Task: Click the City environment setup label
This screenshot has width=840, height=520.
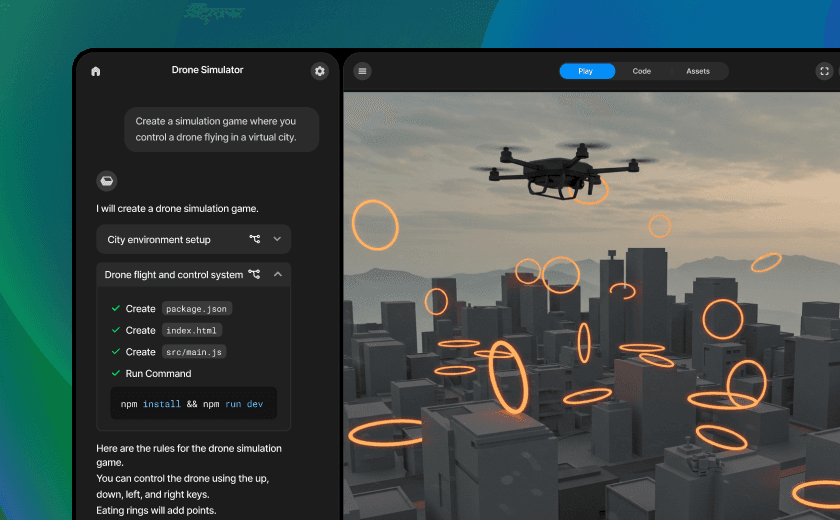Action: 159,239
